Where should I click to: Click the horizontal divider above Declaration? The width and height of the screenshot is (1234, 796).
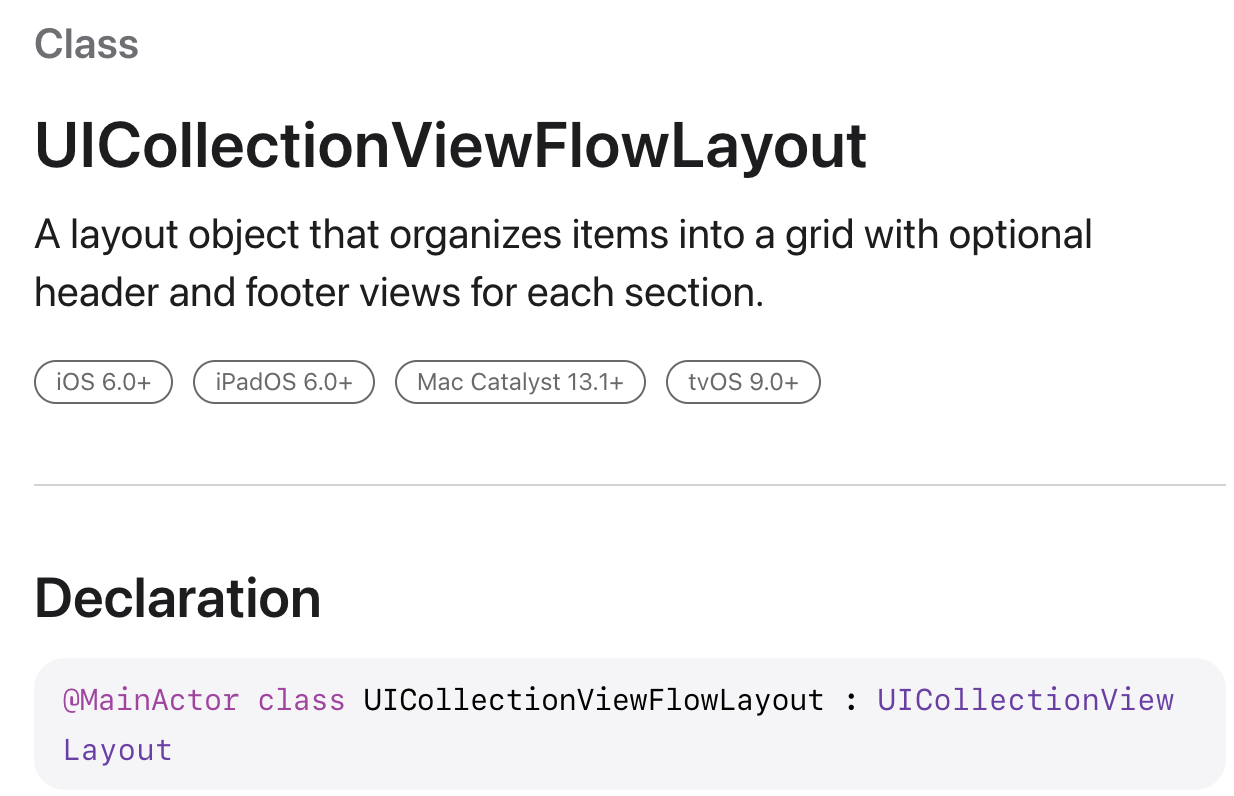(630, 485)
